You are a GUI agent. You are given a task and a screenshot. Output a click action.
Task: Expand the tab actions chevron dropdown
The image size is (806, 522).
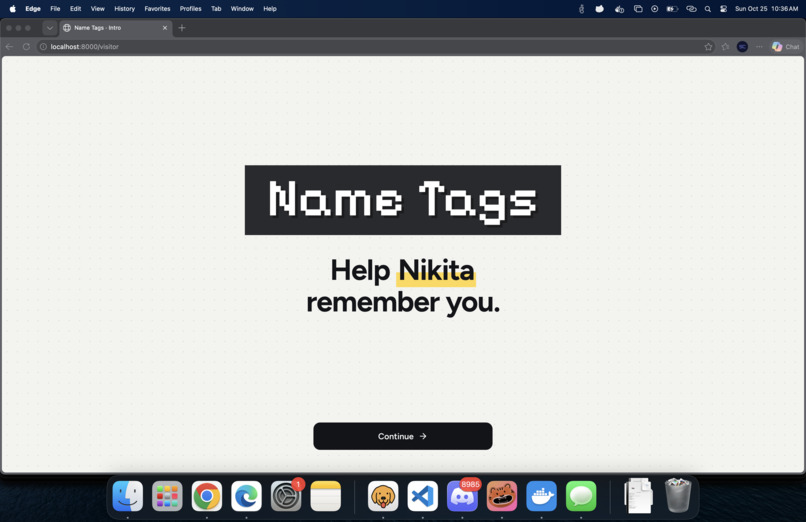50,28
